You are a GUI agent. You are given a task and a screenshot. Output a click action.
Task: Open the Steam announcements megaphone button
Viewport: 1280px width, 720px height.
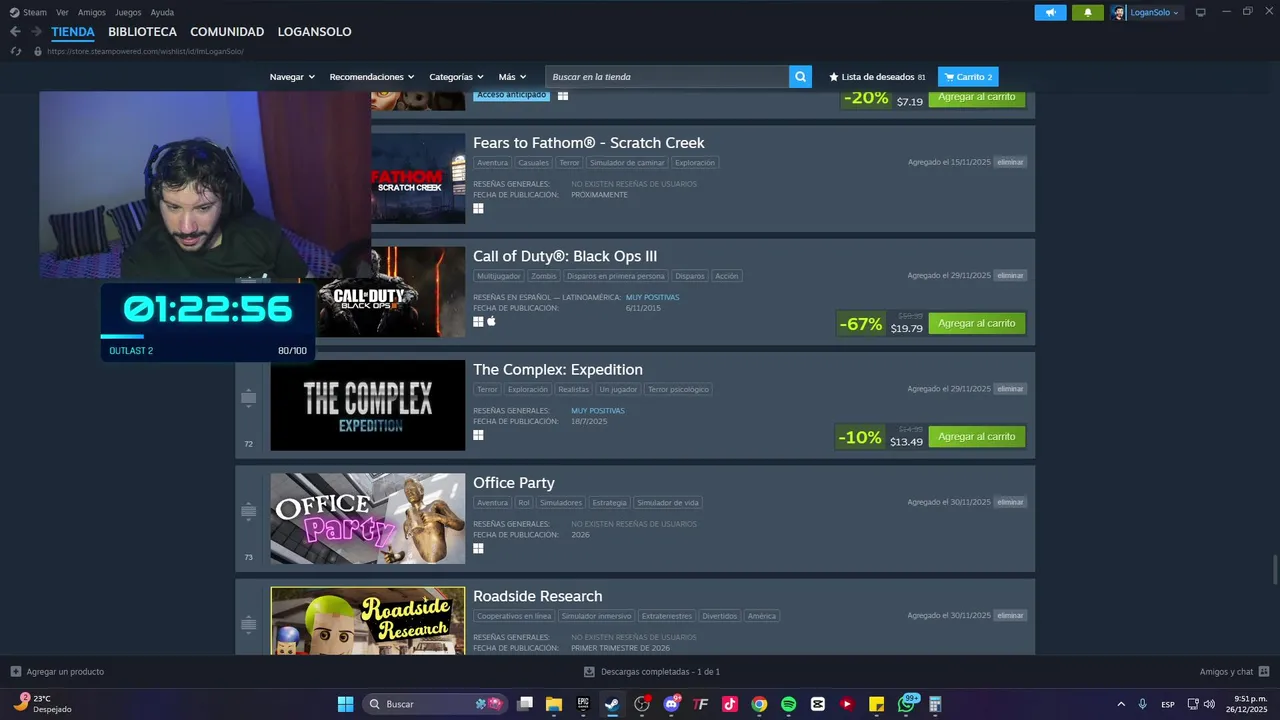click(x=1050, y=12)
